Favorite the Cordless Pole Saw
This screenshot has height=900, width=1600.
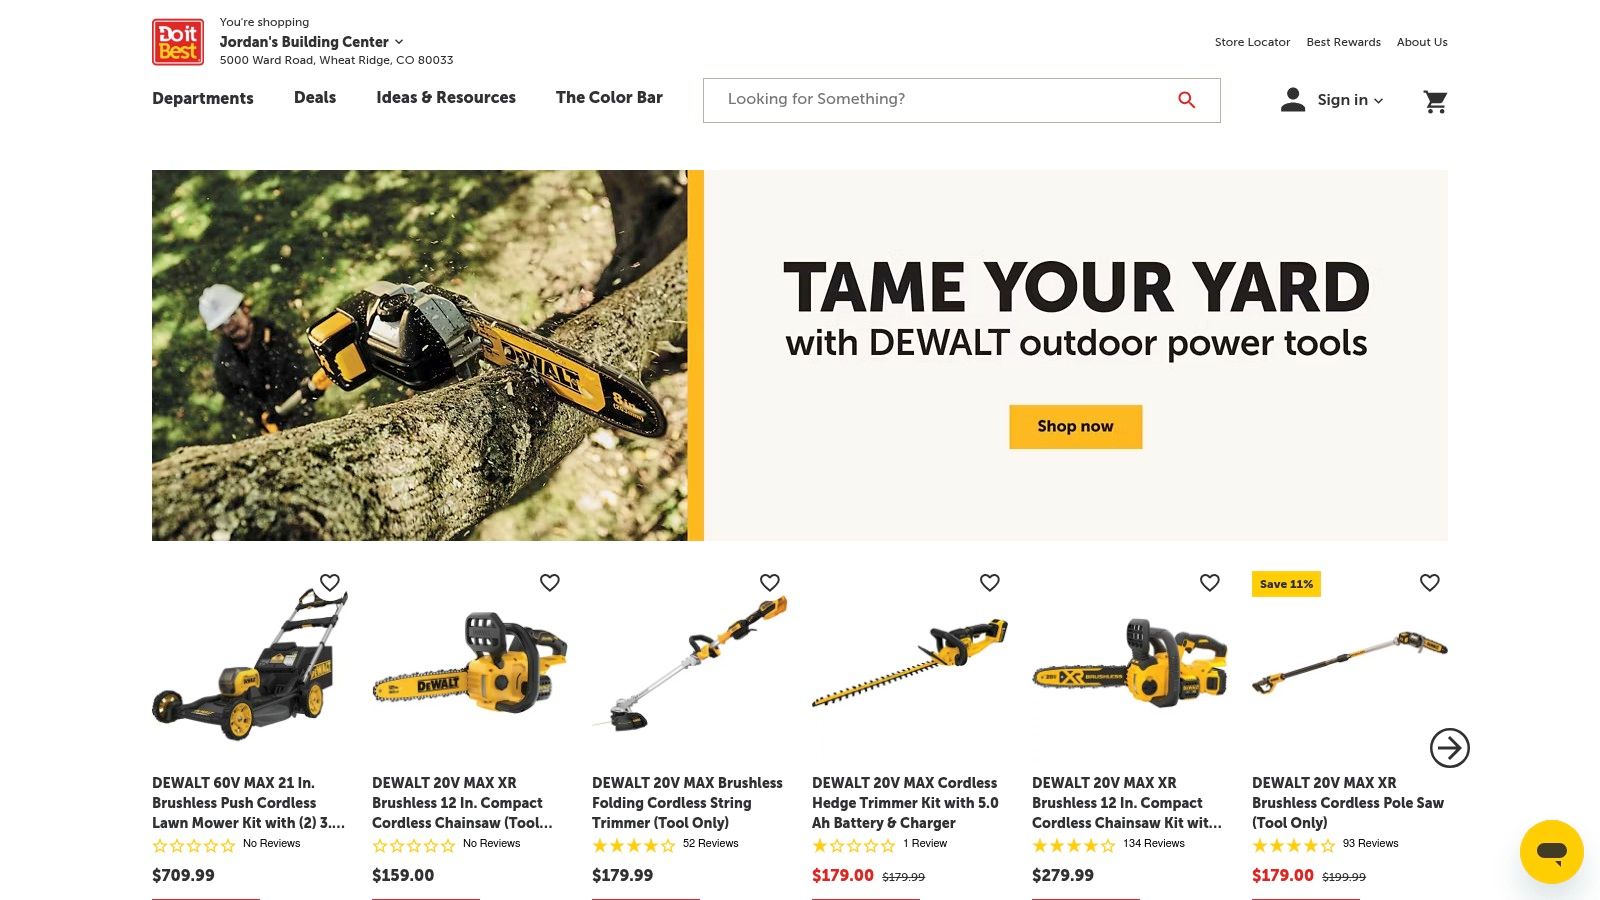(x=1430, y=582)
